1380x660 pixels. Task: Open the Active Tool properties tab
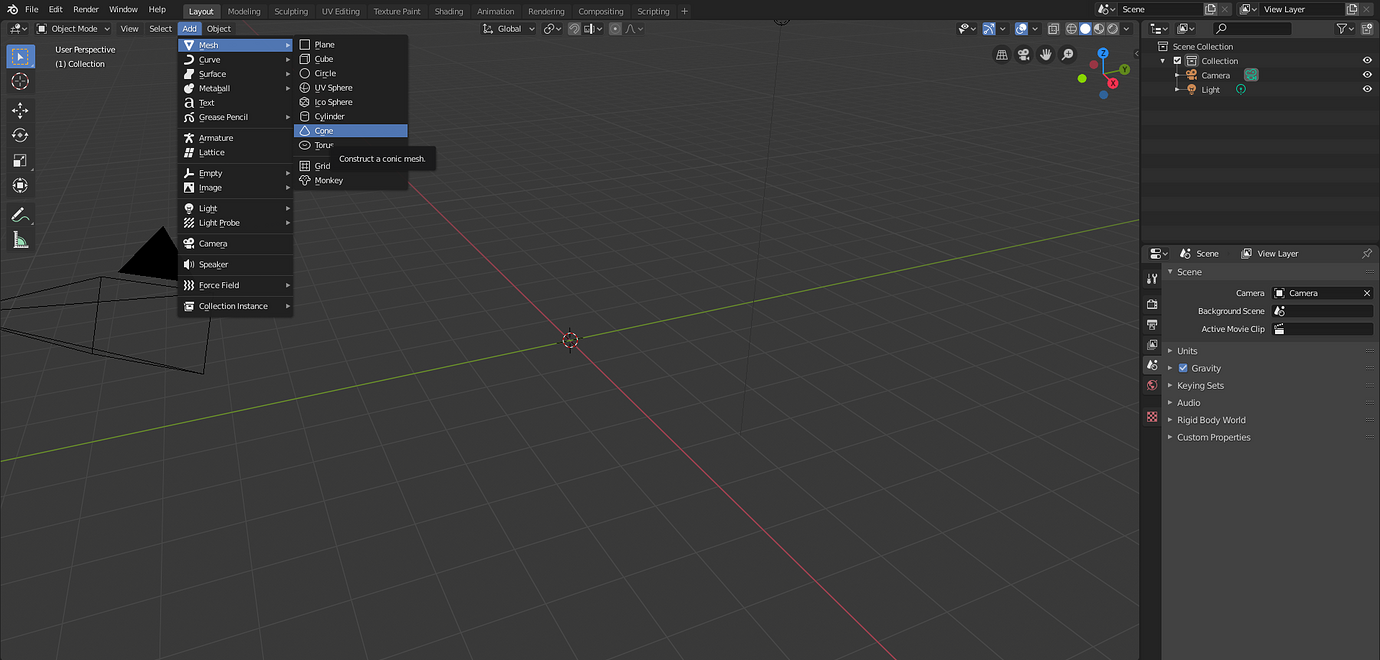1152,279
